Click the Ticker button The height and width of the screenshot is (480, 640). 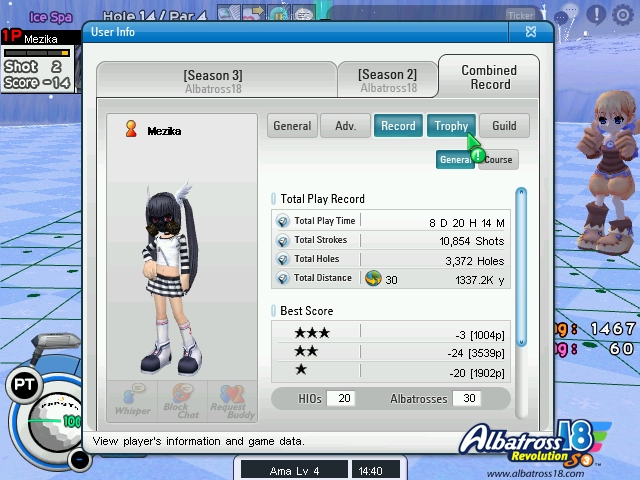(x=520, y=15)
